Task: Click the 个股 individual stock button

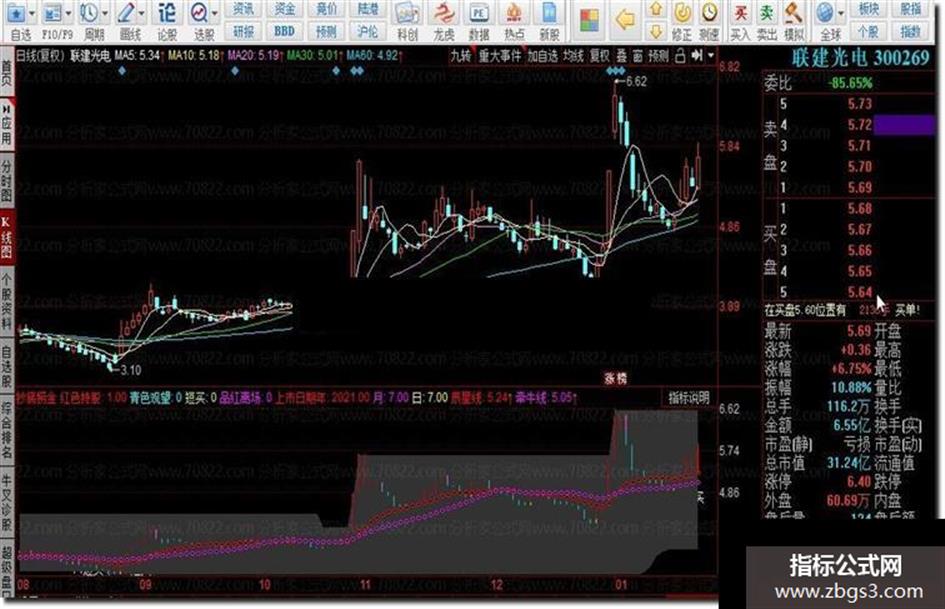Action: (868, 31)
